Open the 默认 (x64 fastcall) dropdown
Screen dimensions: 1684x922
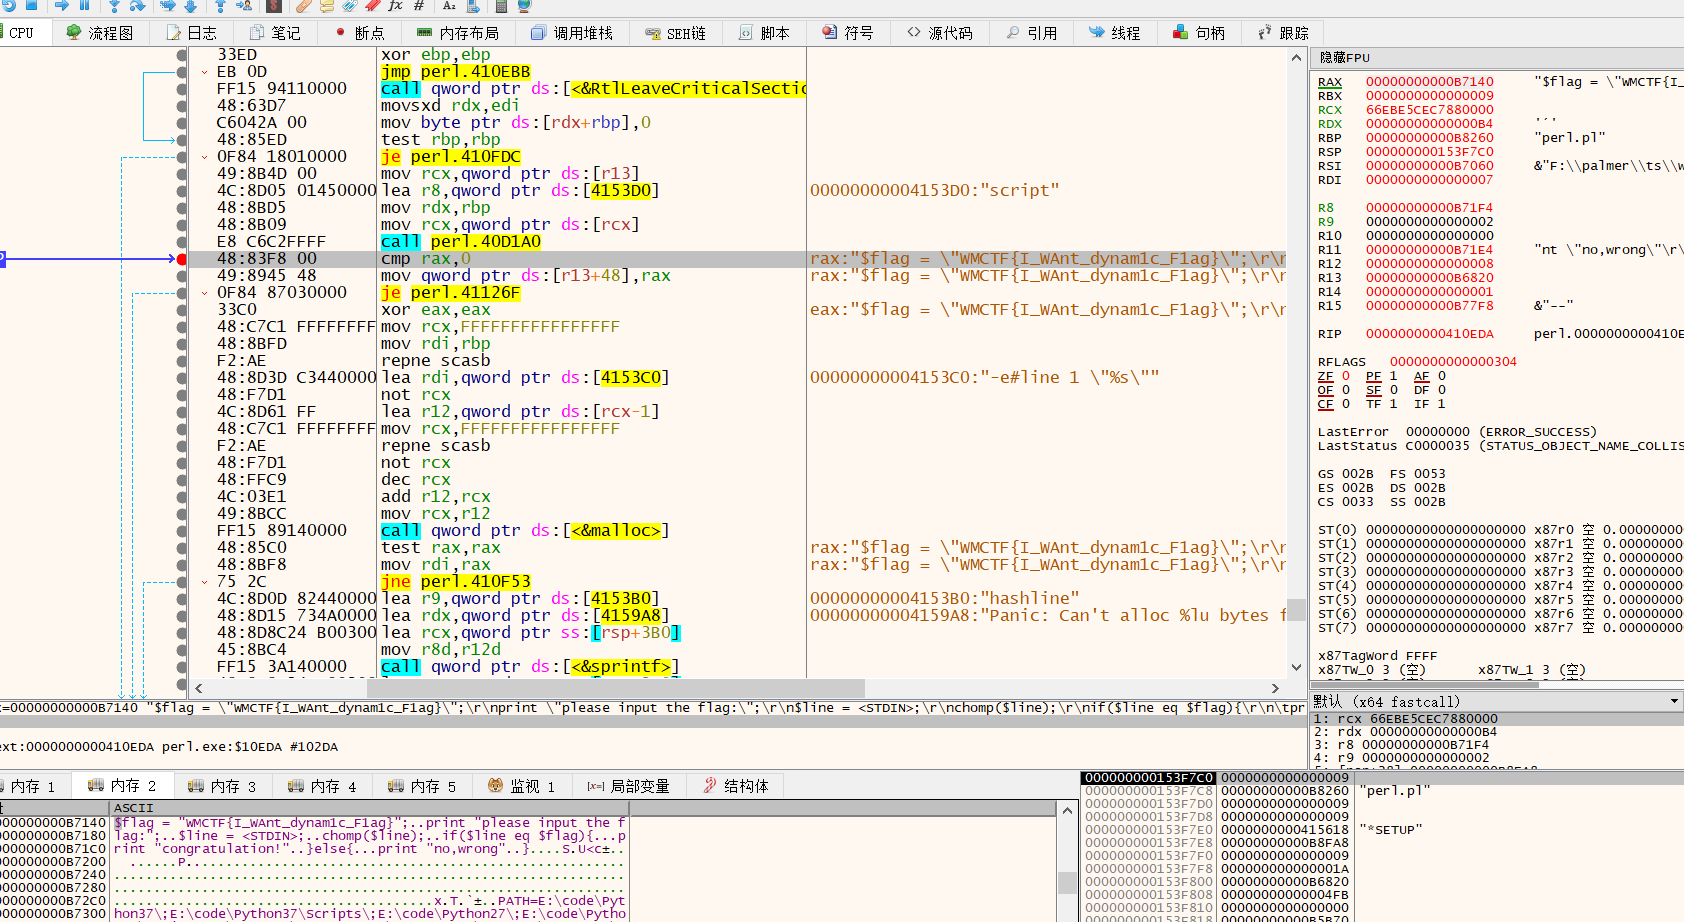tap(1674, 701)
